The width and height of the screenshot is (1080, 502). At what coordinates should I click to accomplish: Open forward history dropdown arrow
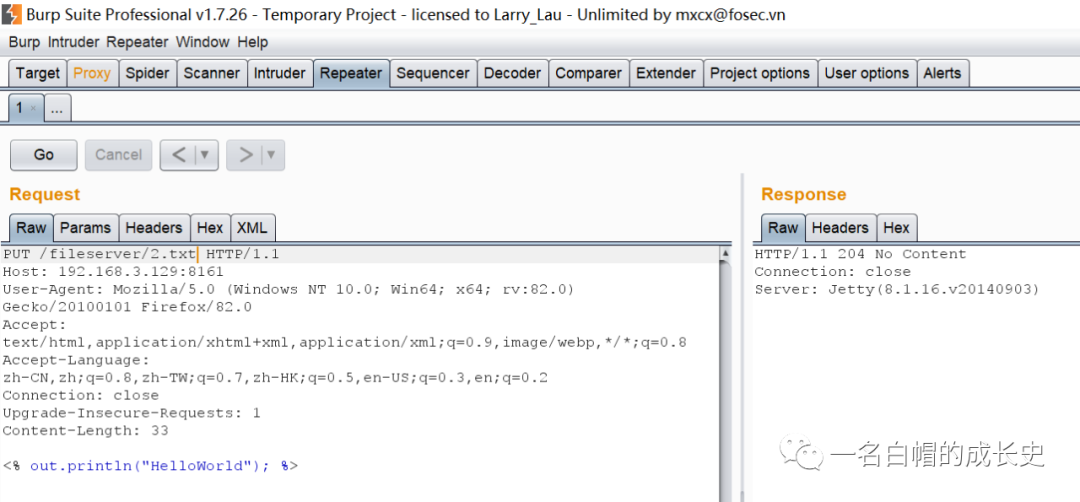coord(271,154)
